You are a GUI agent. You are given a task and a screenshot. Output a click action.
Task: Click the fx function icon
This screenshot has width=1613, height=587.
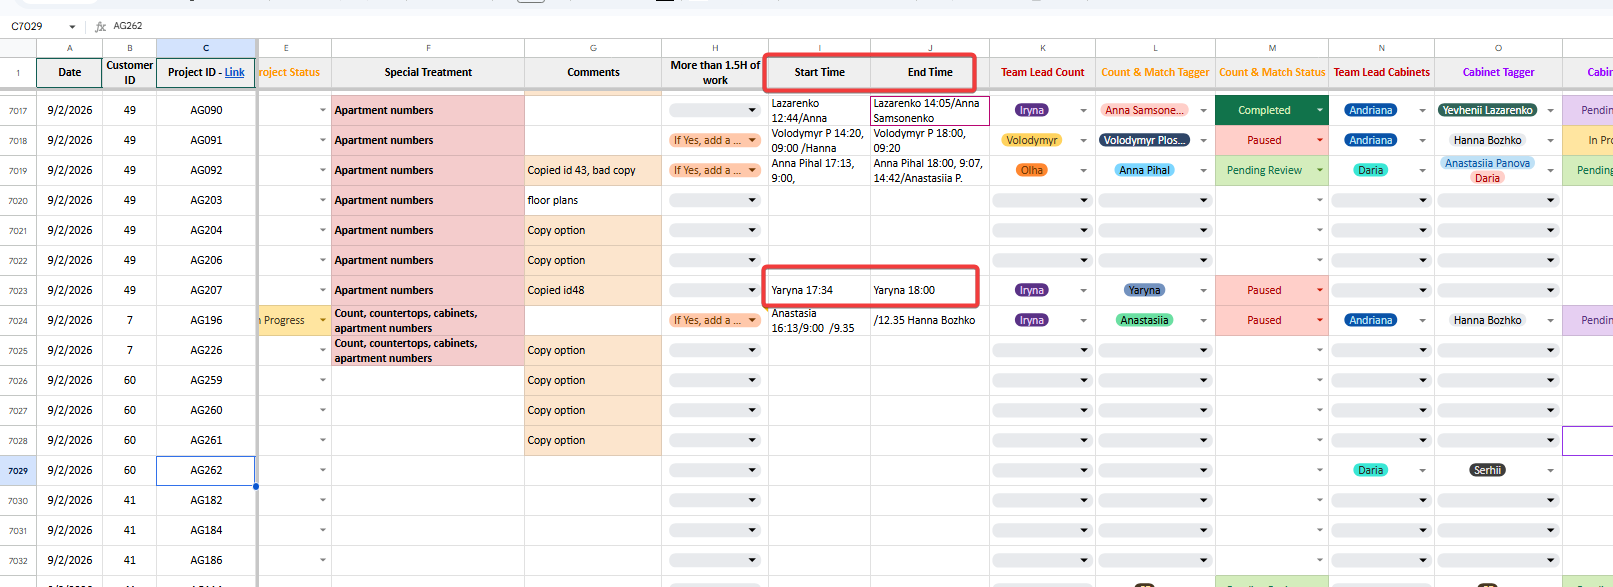coord(100,26)
